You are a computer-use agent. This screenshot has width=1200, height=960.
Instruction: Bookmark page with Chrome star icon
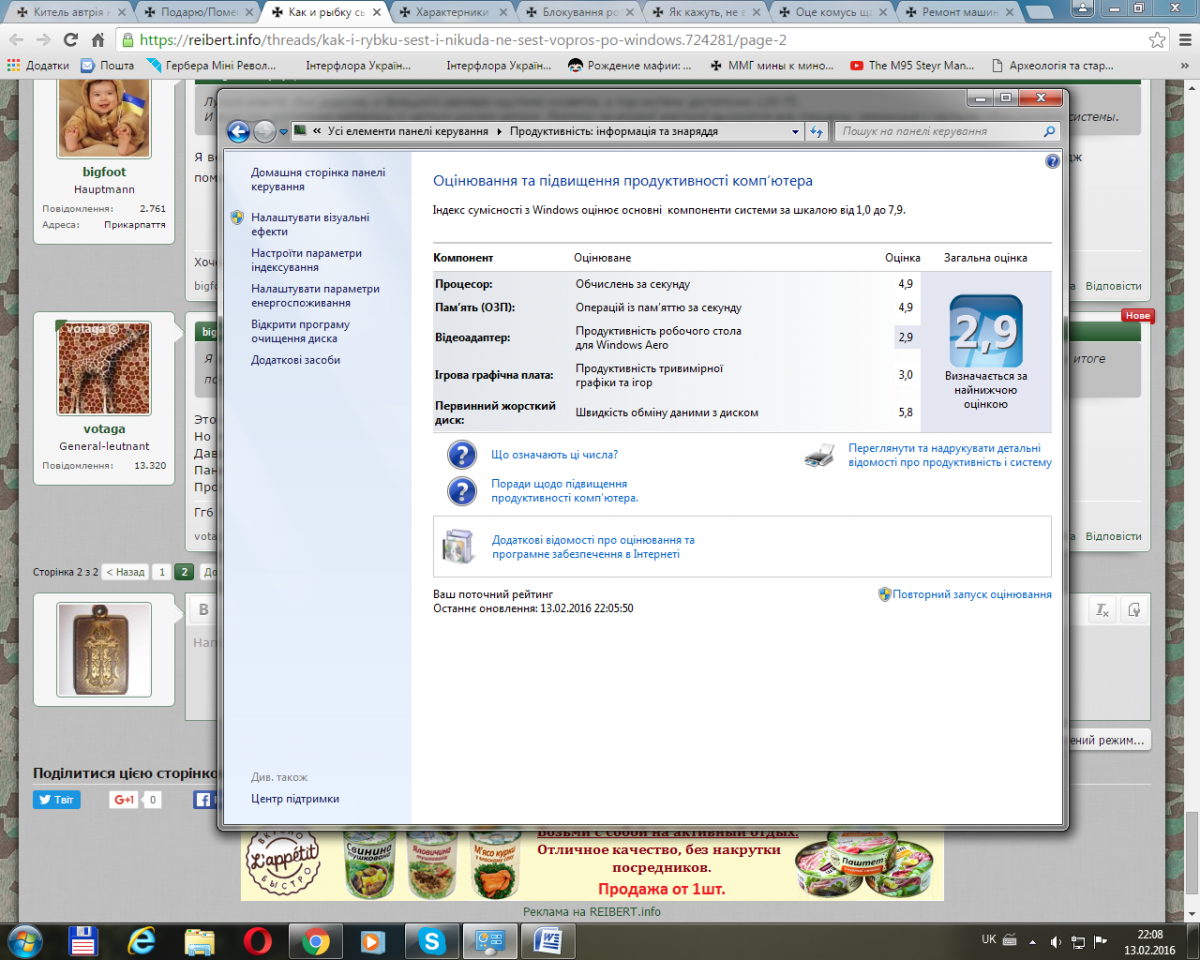coord(1157,40)
